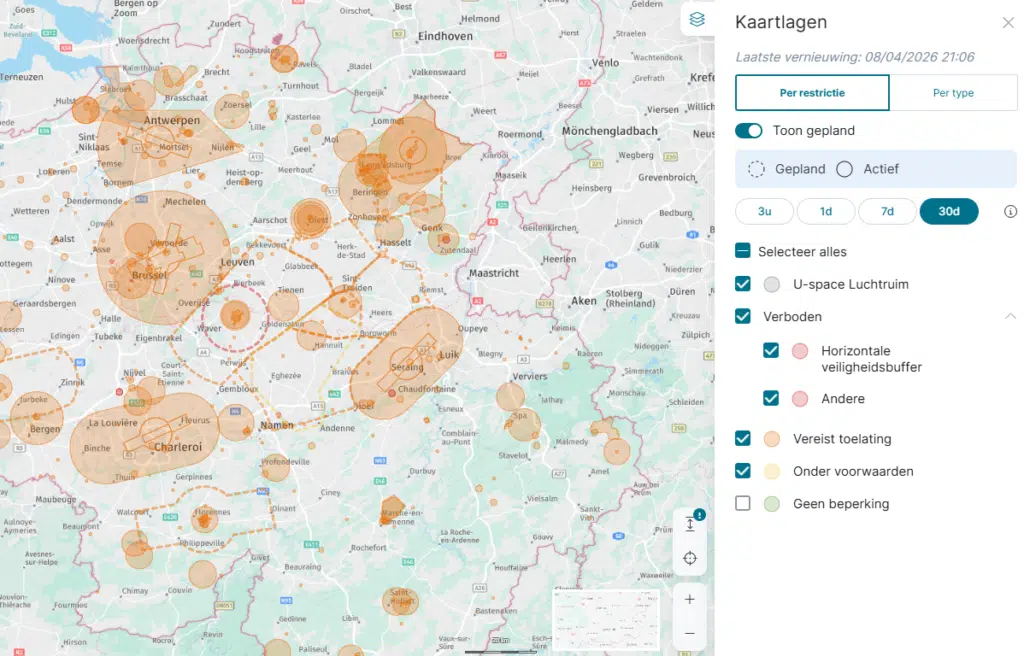Switch to the Per type tab
Image resolution: width=1024 pixels, height=656 pixels.
pos(953,93)
